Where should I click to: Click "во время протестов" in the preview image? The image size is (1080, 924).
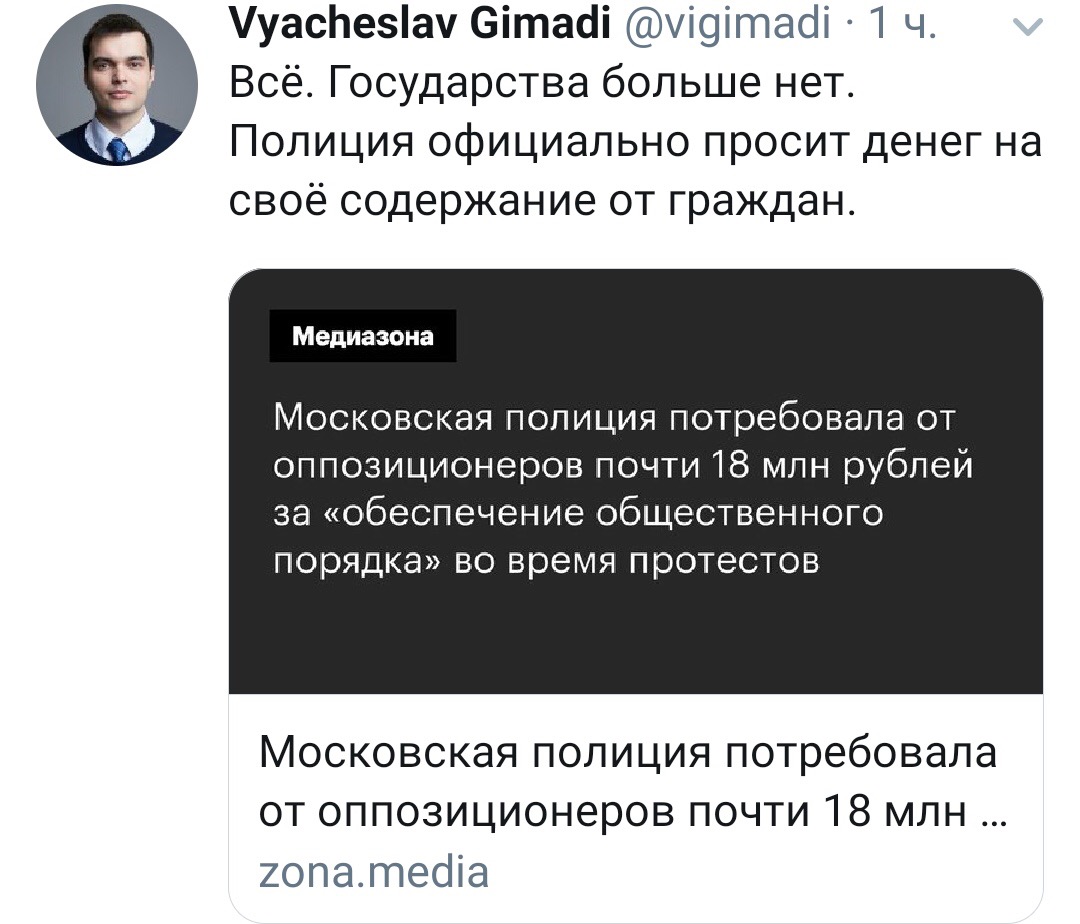(x=637, y=561)
